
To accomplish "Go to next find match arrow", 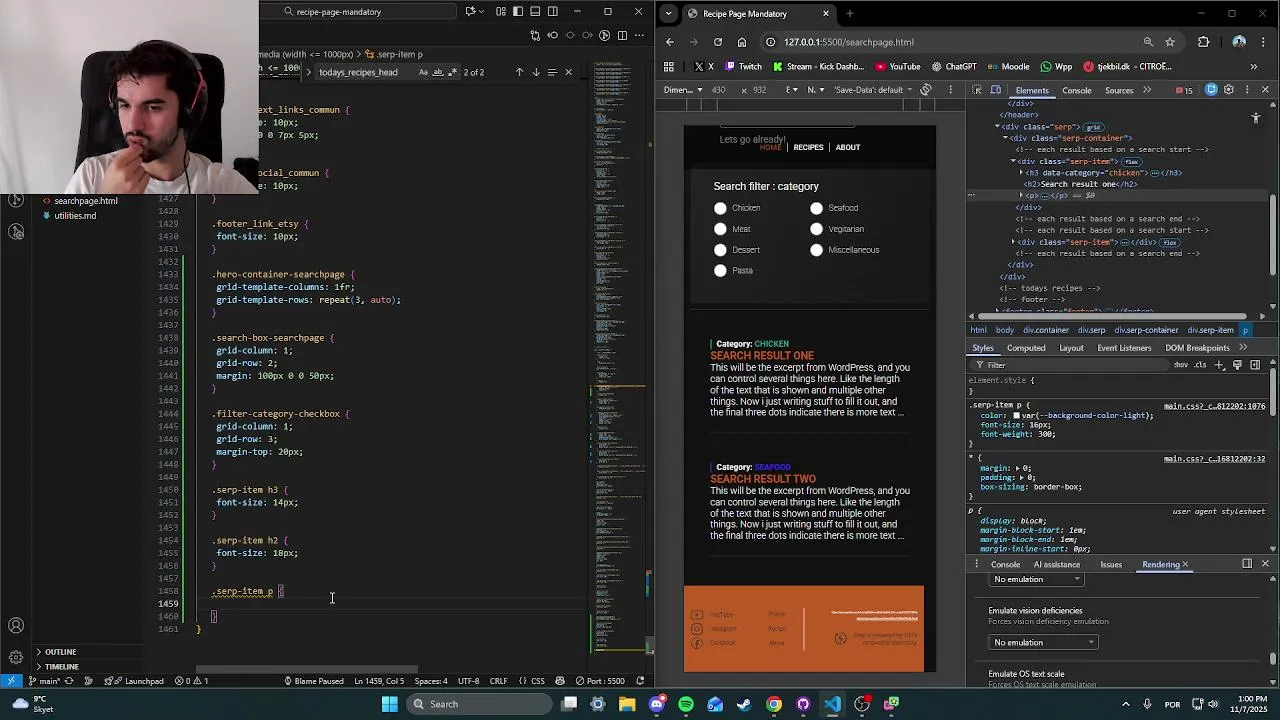I will 536,72.
